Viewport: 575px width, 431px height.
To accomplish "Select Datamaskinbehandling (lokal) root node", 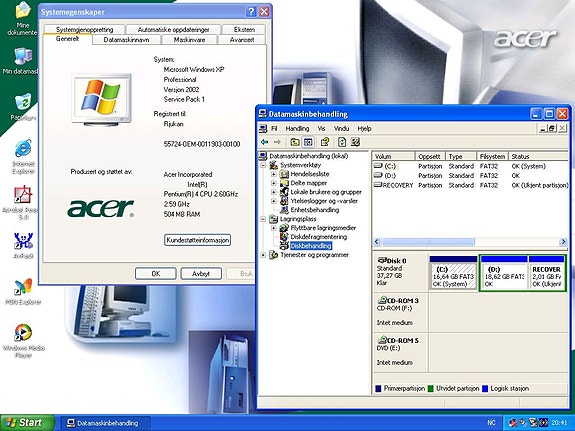I will click(x=308, y=156).
